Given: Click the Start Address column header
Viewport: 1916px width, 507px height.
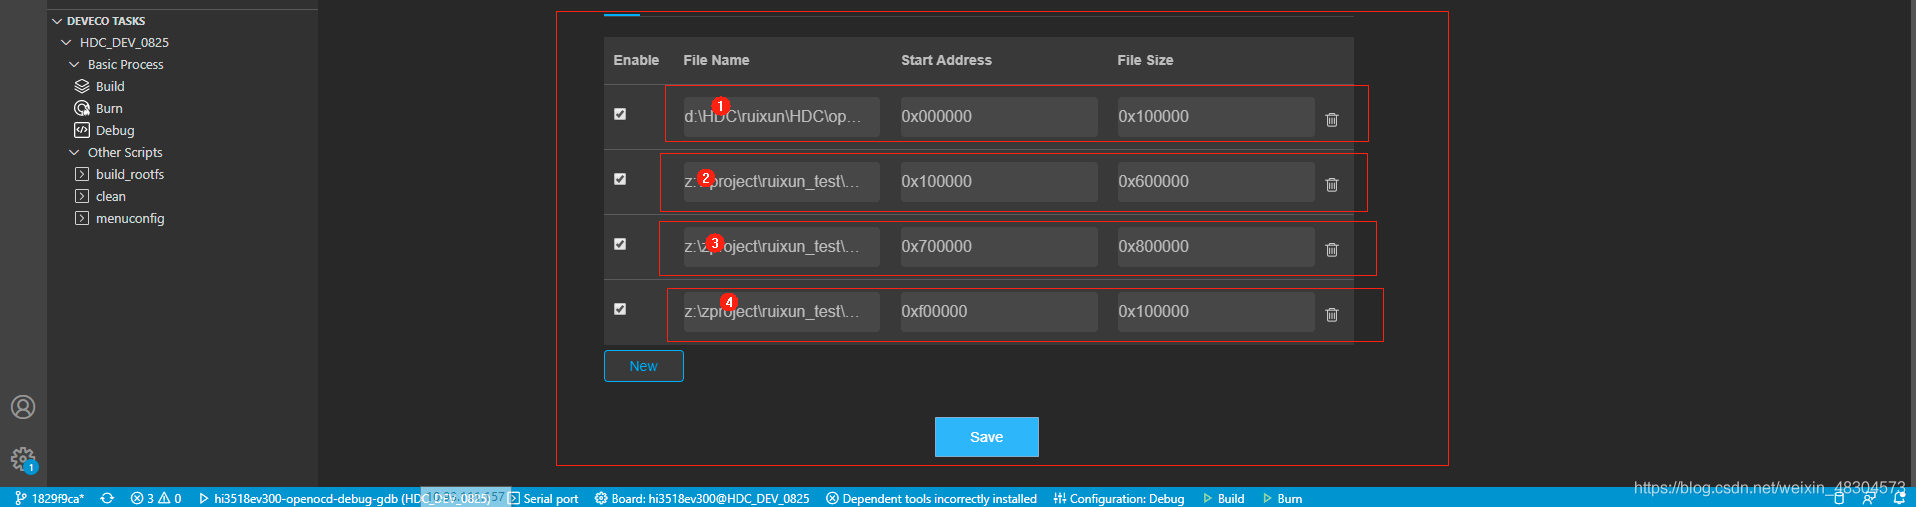Looking at the screenshot, I should point(946,60).
